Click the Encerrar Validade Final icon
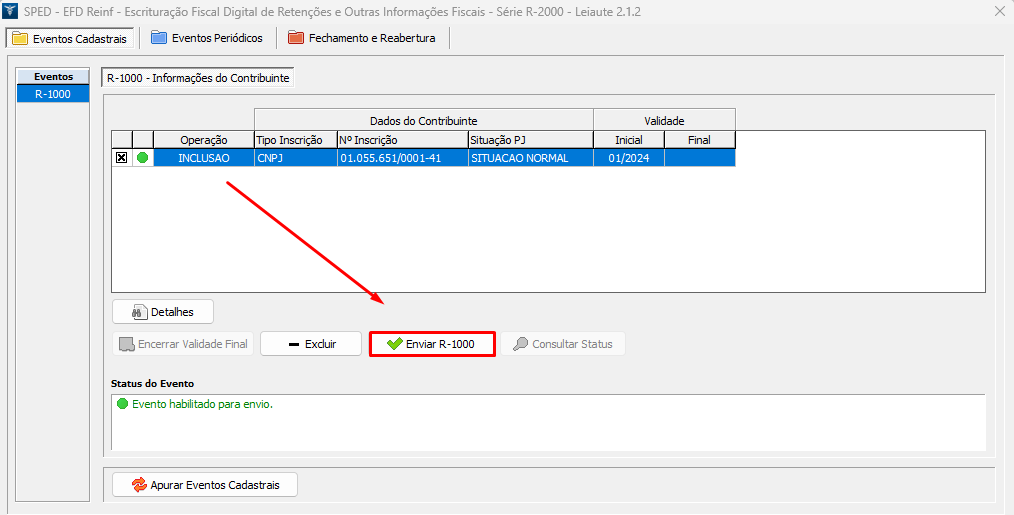 (x=127, y=344)
